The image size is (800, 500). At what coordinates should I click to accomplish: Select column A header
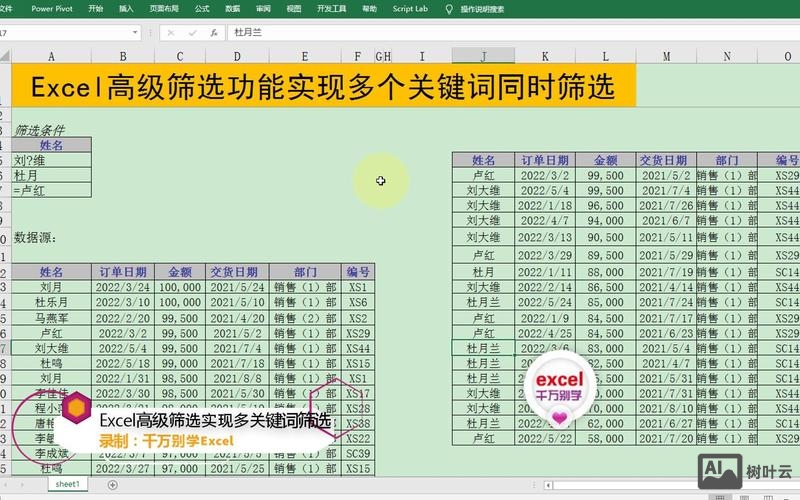point(51,56)
